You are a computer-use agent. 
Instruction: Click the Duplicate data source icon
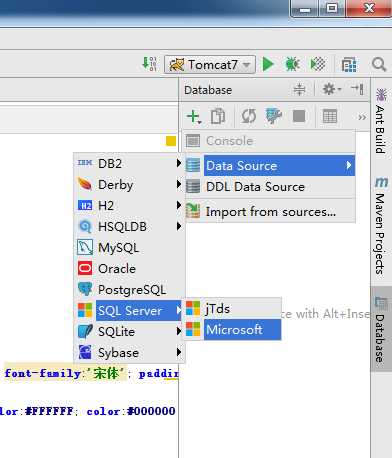(218, 116)
